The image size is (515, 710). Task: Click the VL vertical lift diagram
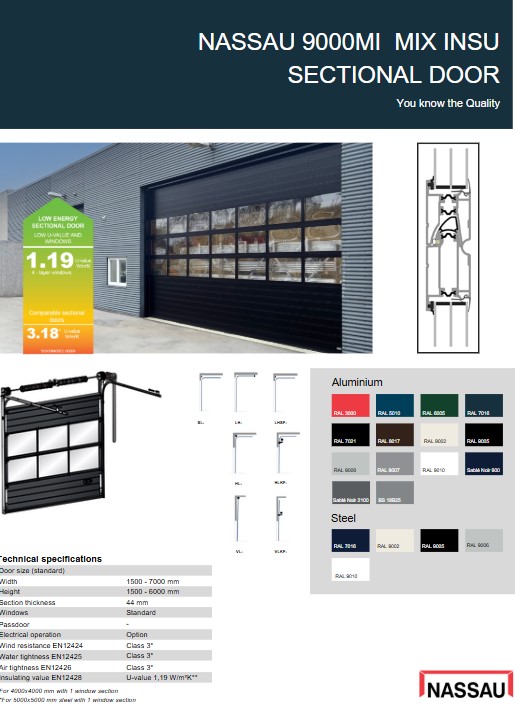(240, 519)
